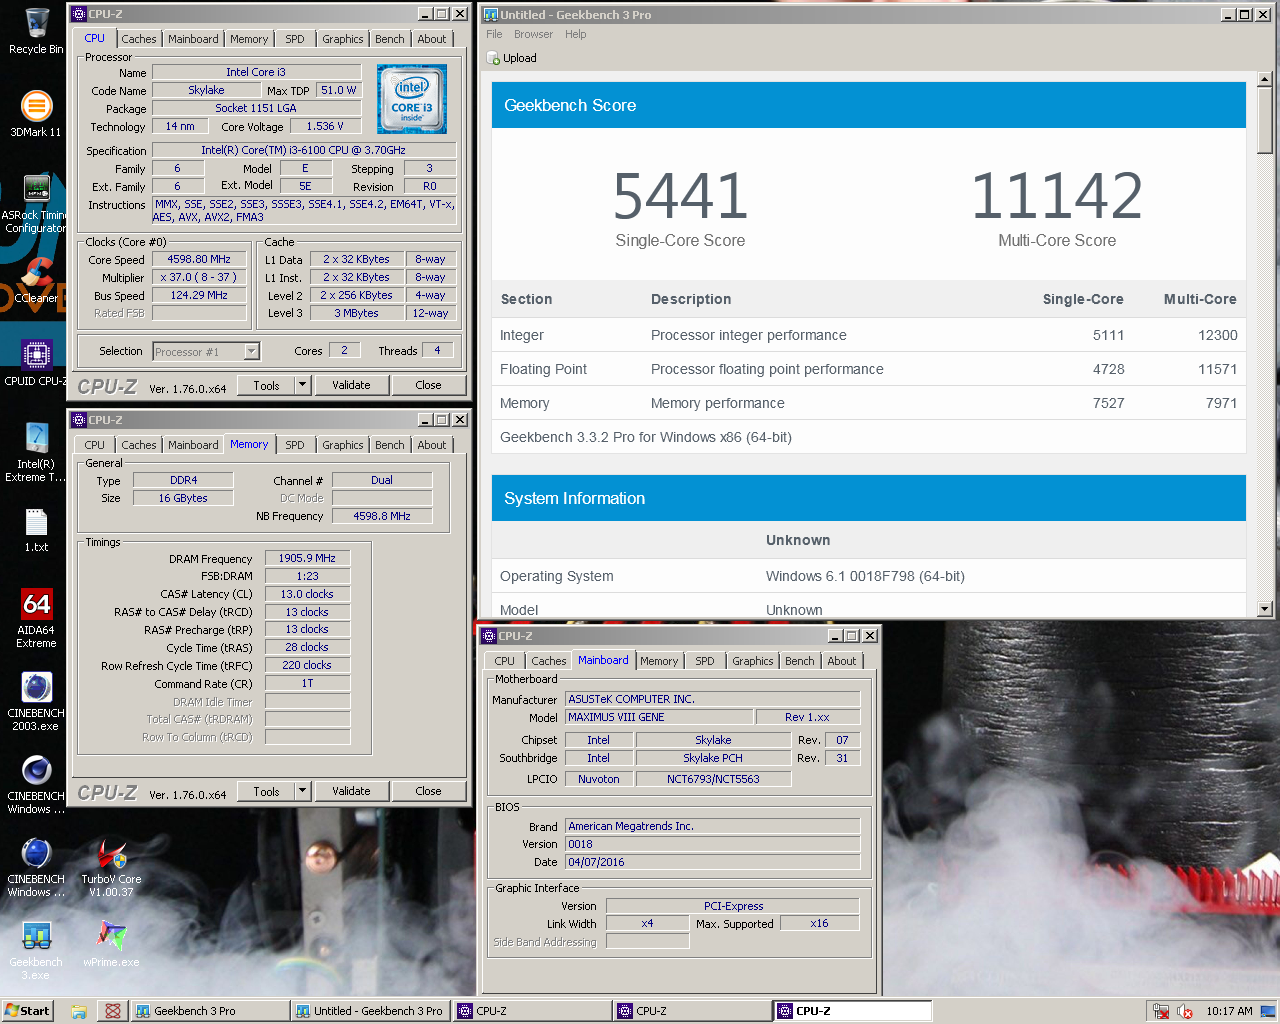Select the Memory tab in CPU-Z Mainboard window
Image resolution: width=1280 pixels, height=1024 pixels.
click(659, 661)
